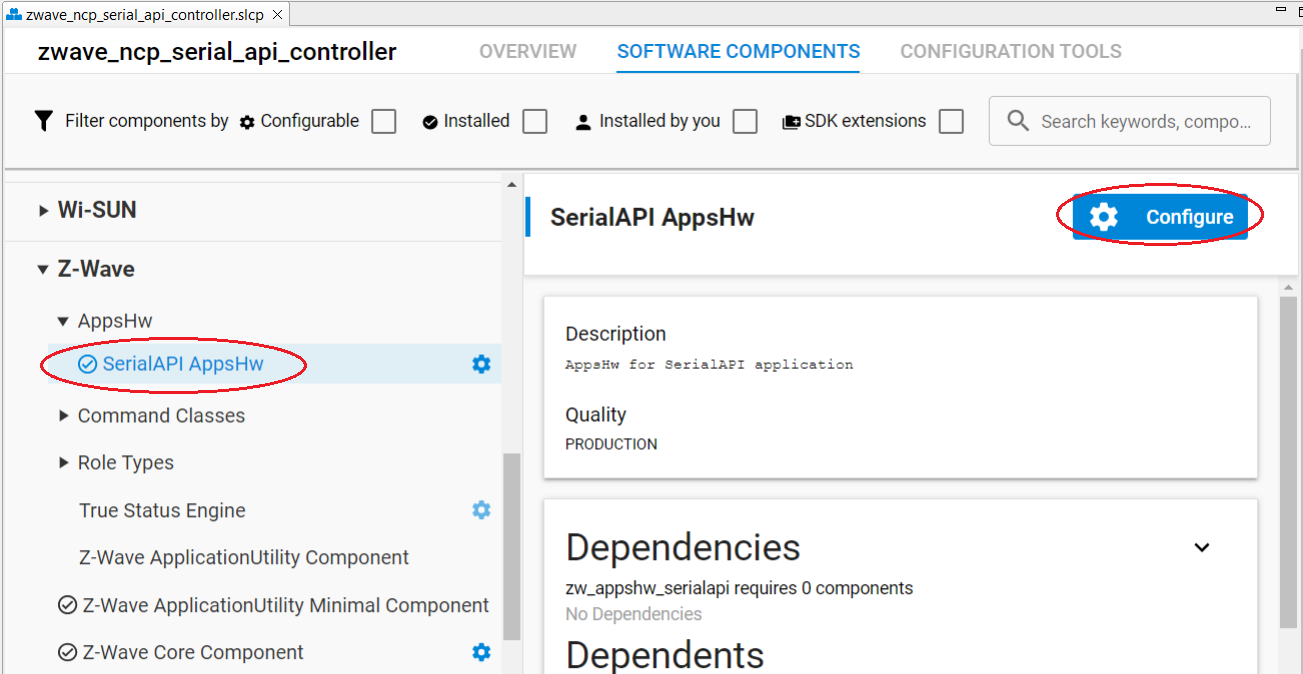Click the Configurable gear icon in filter bar

(246, 120)
